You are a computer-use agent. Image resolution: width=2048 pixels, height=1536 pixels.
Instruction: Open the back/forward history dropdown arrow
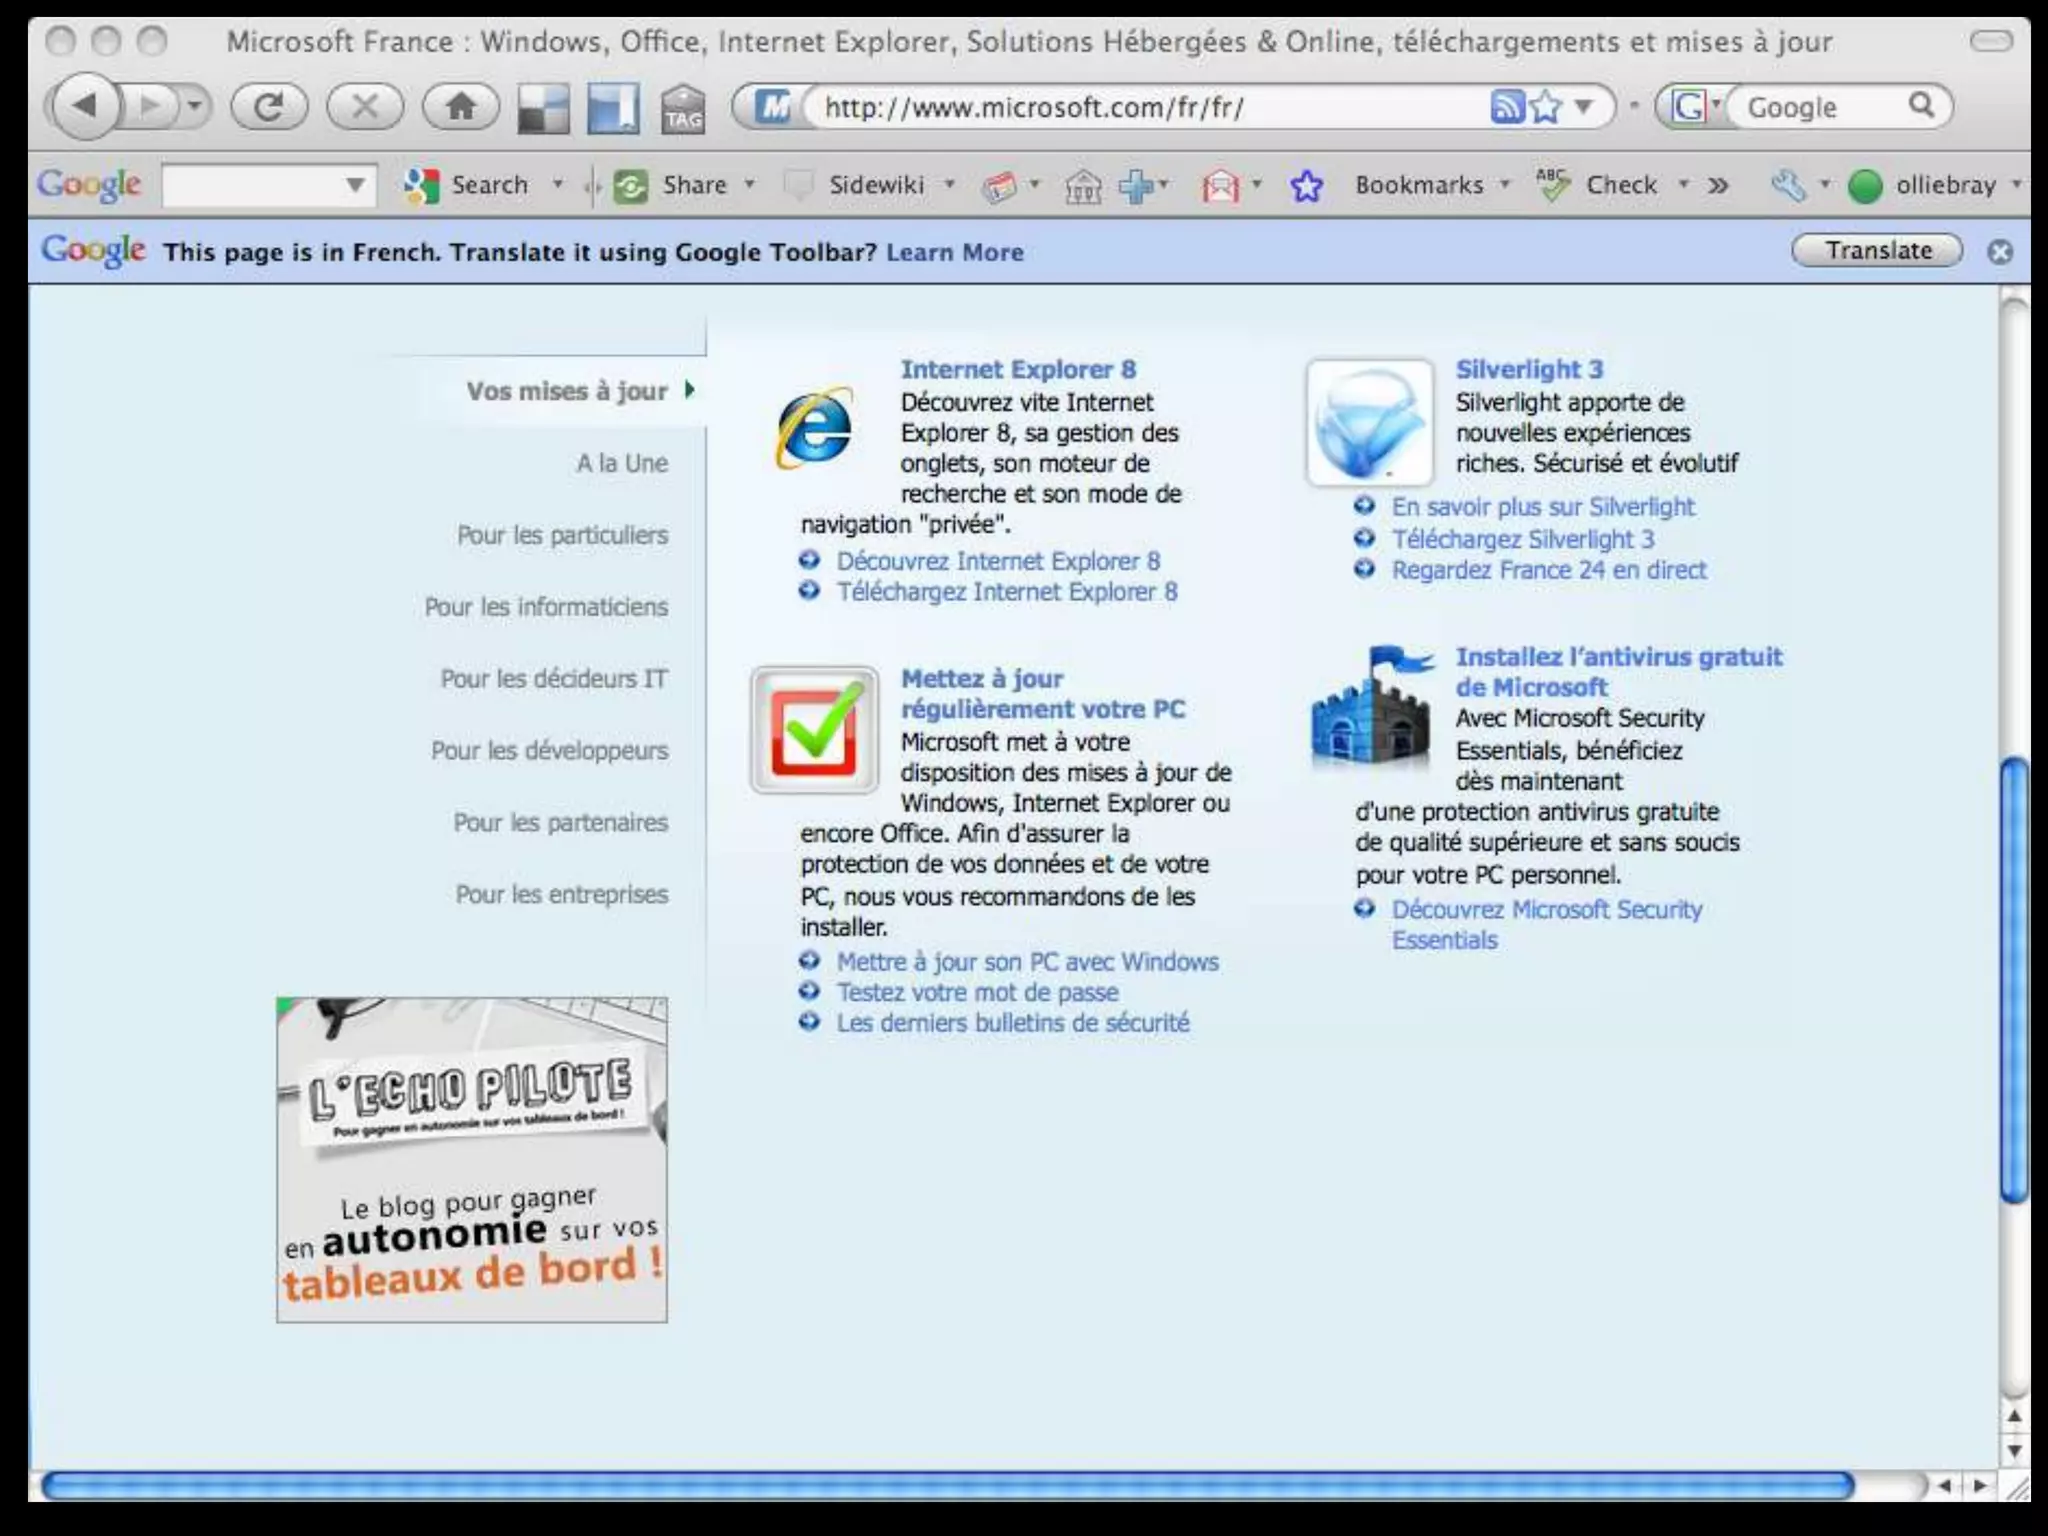pos(194,105)
